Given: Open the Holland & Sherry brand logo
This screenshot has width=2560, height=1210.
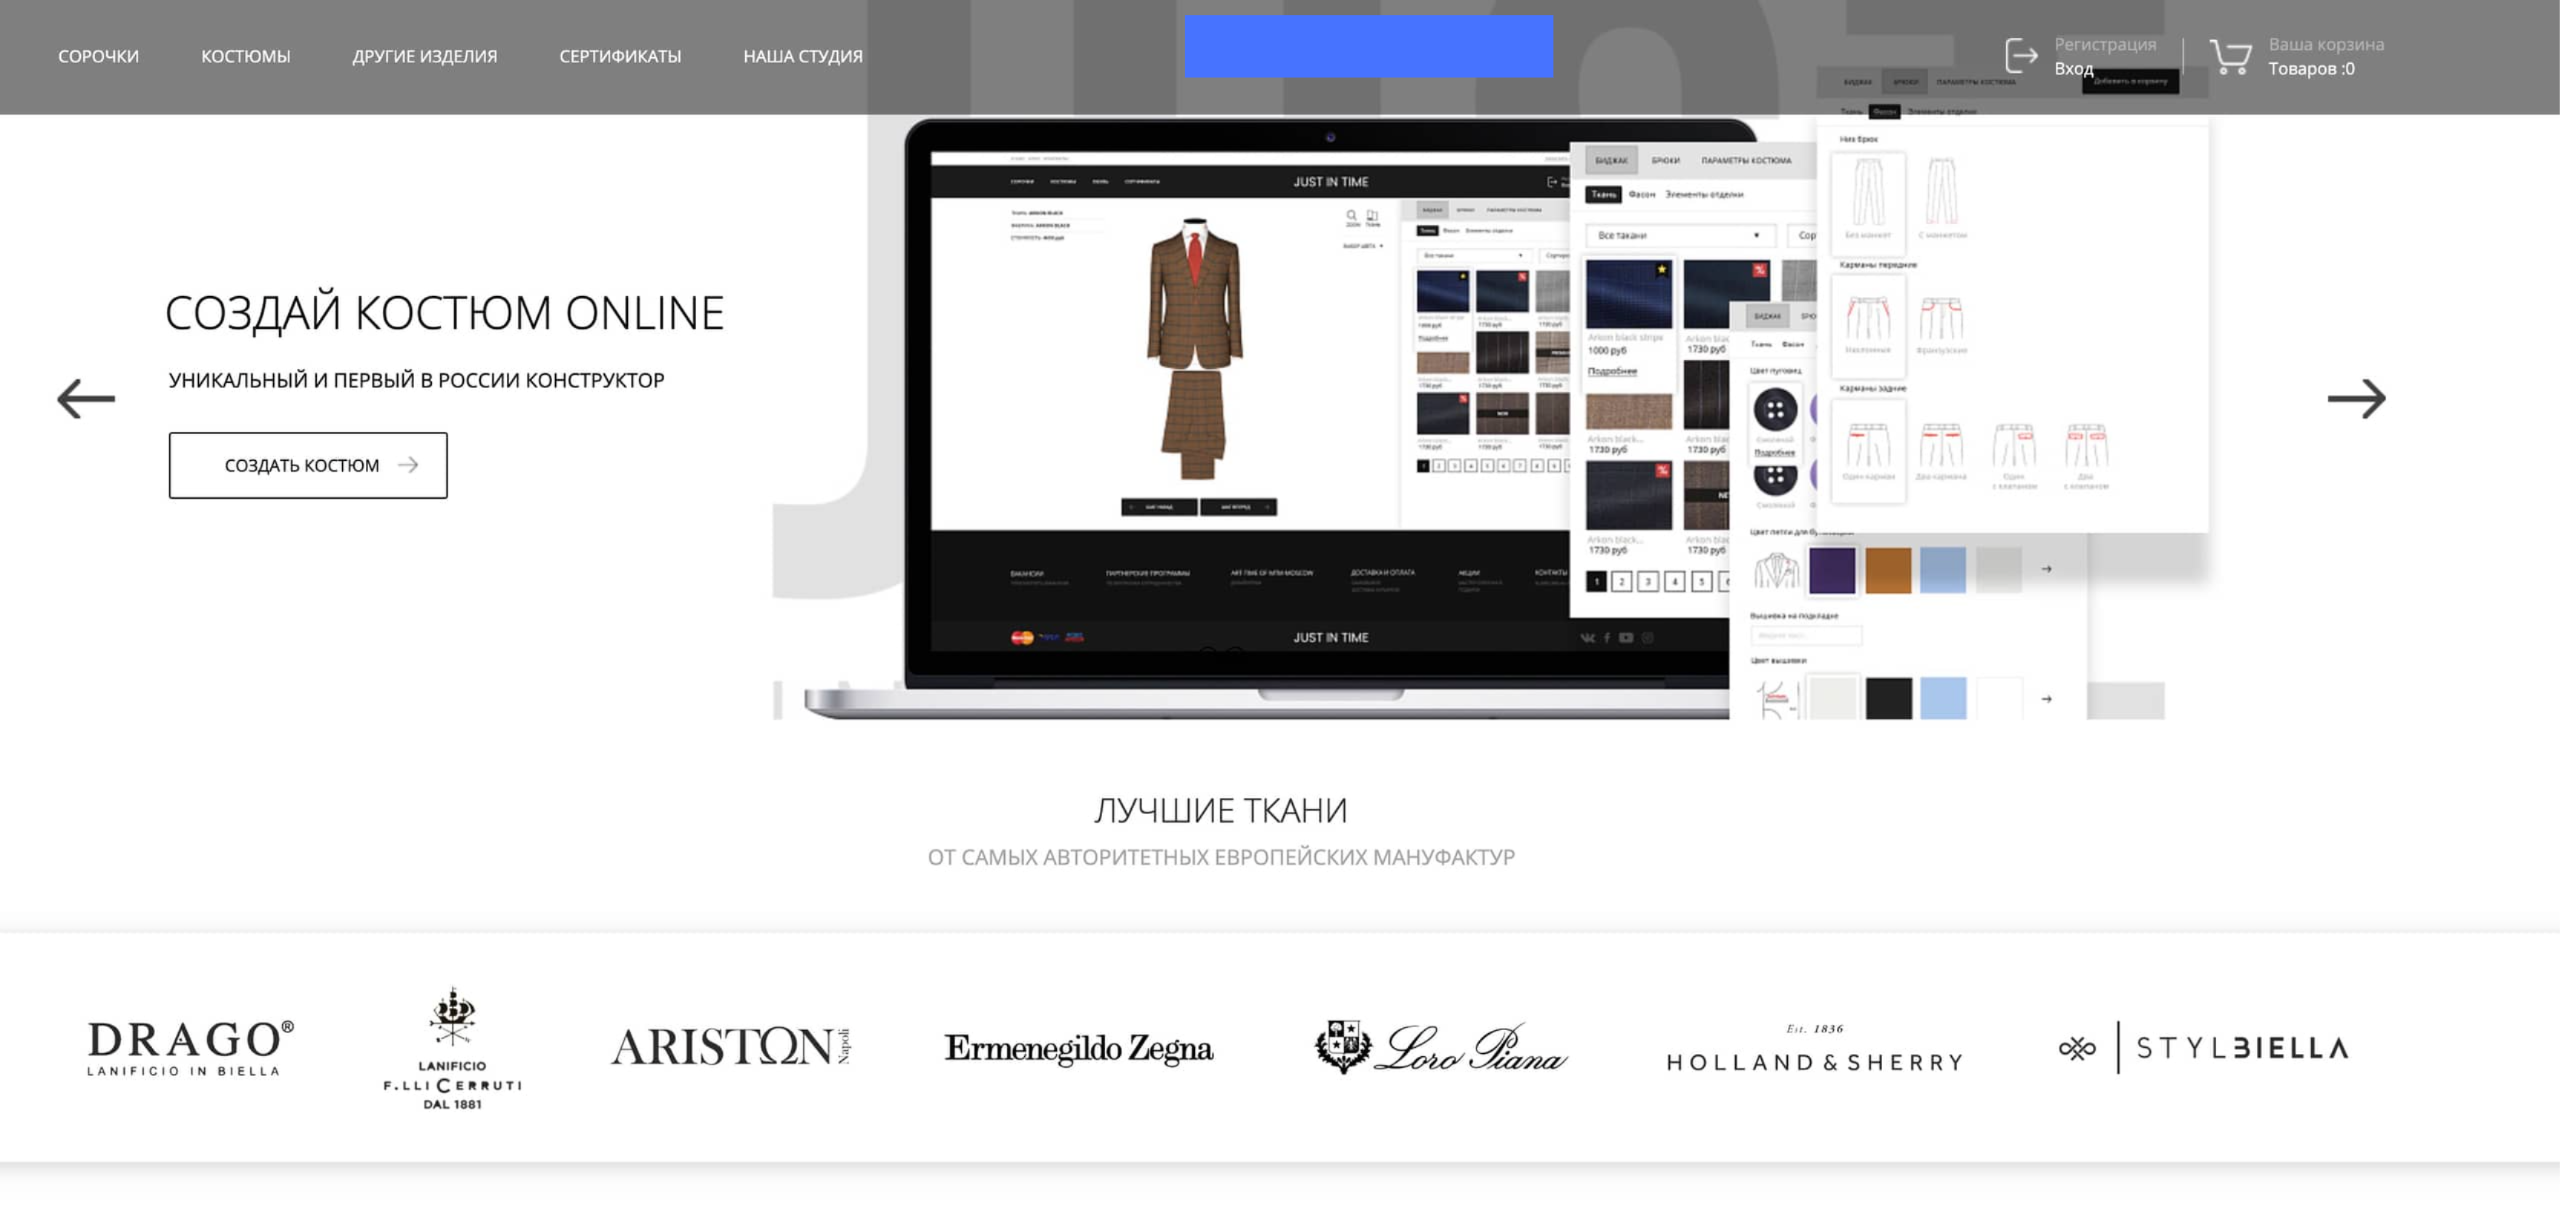Looking at the screenshot, I should tap(1815, 1048).
